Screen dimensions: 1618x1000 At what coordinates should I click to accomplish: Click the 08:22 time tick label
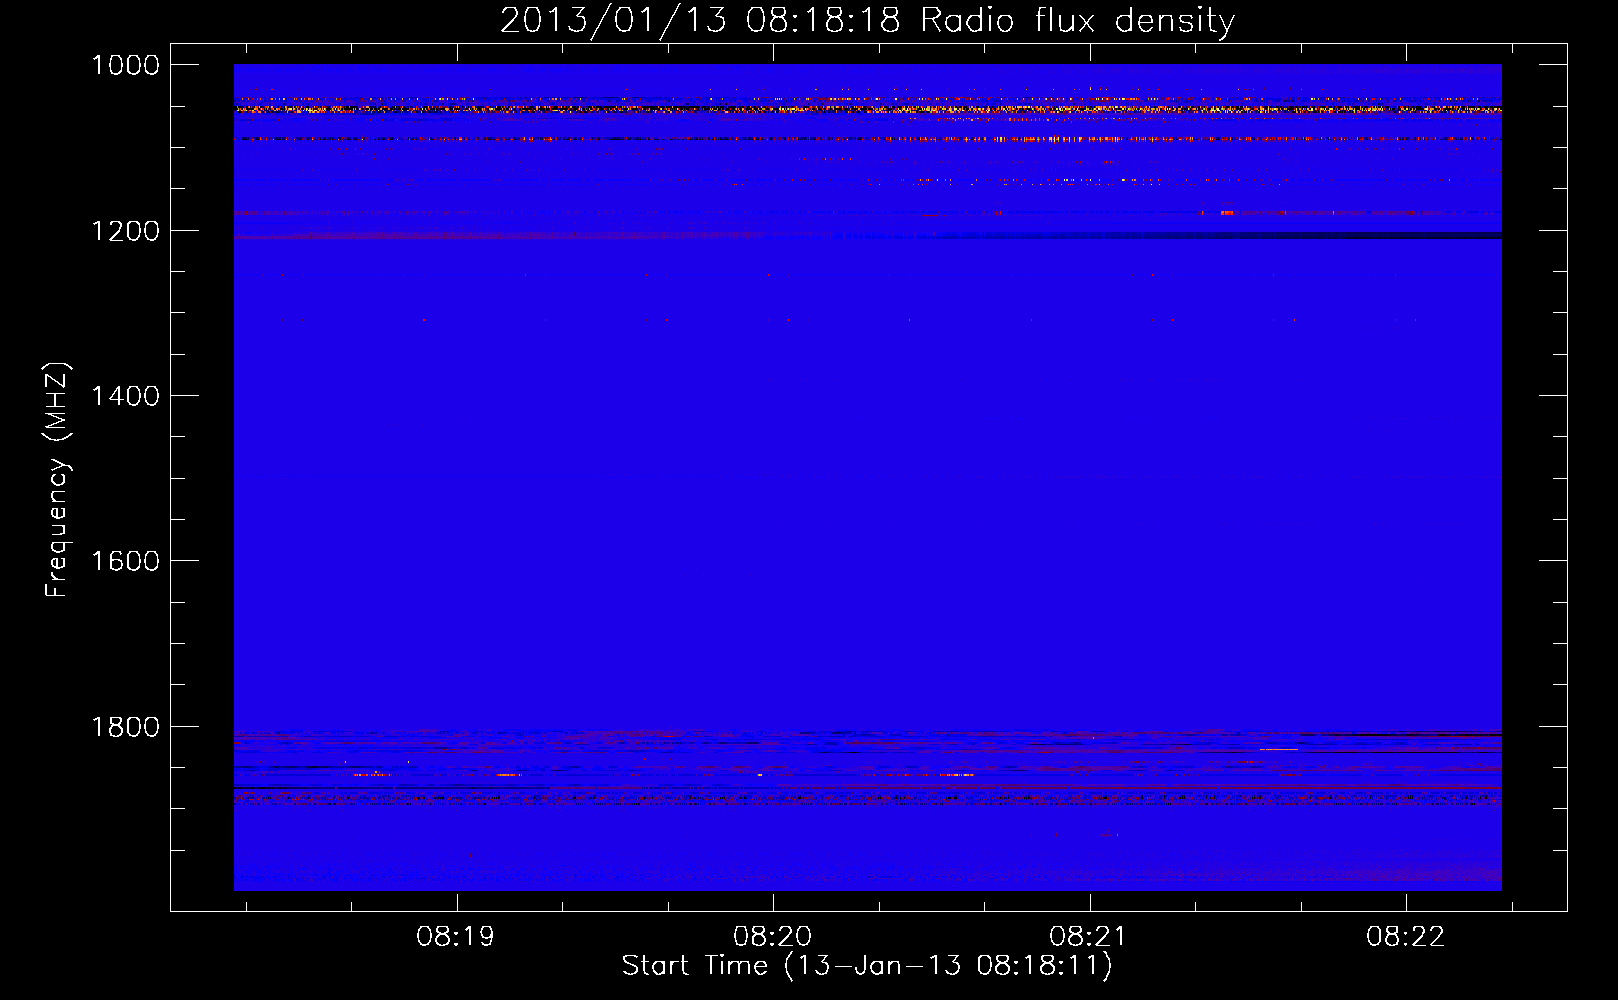click(x=1406, y=937)
